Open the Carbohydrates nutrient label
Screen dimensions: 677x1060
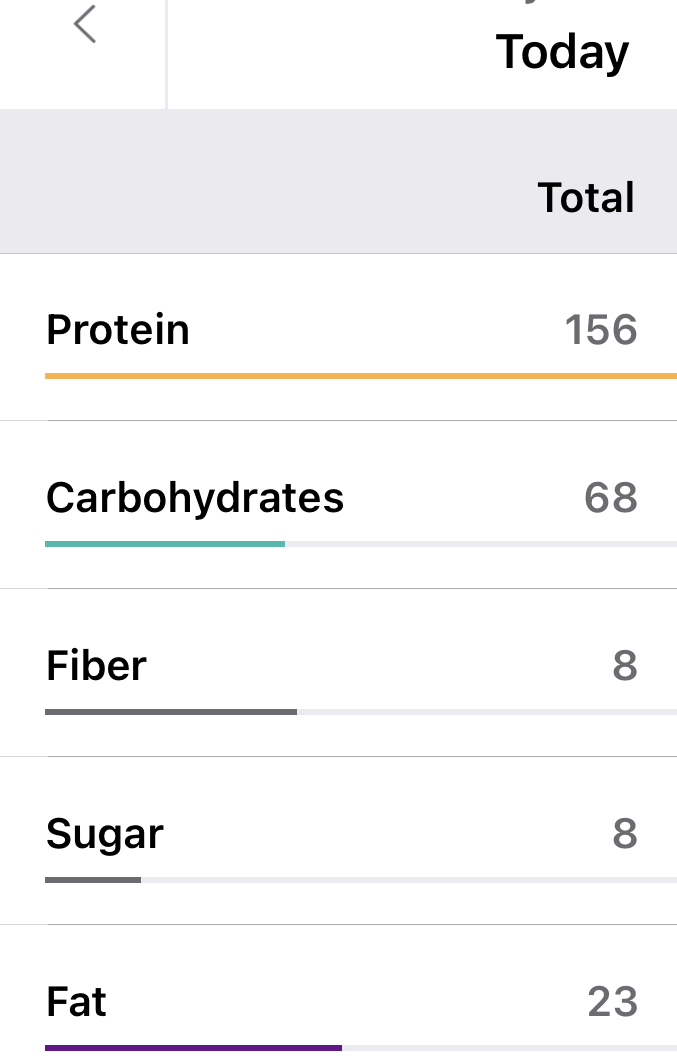[x=195, y=498]
